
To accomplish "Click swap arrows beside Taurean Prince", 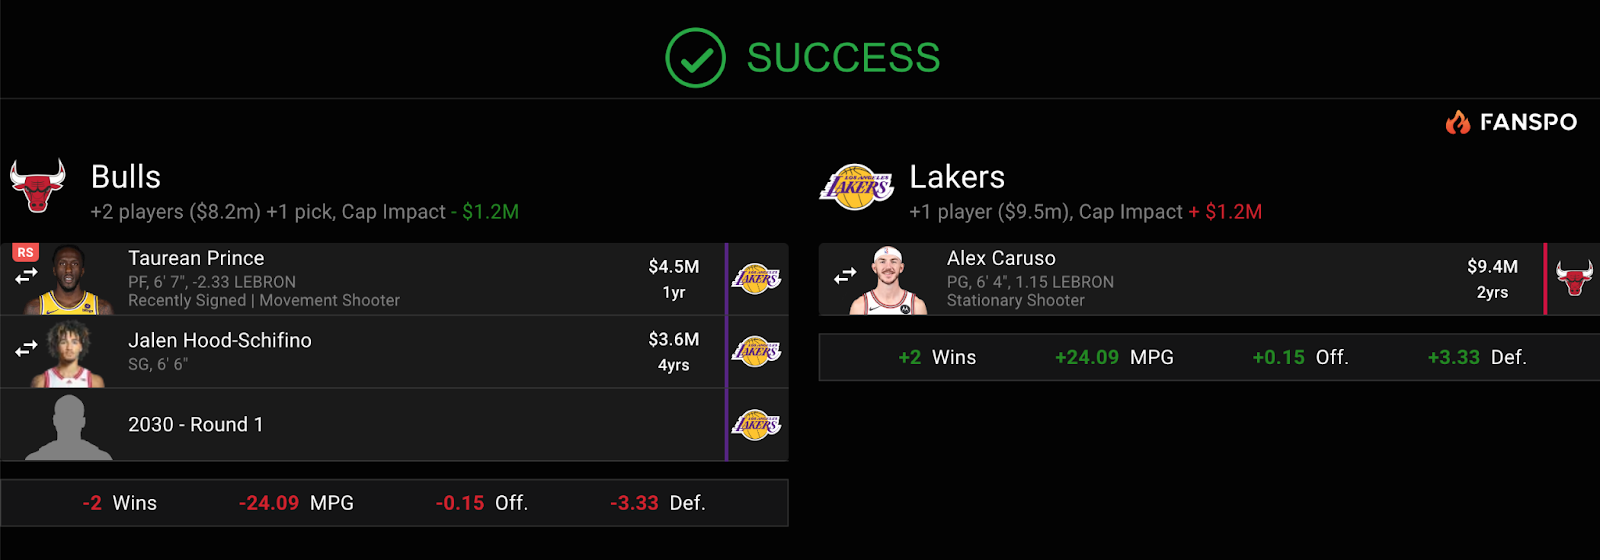I will (x=26, y=276).
